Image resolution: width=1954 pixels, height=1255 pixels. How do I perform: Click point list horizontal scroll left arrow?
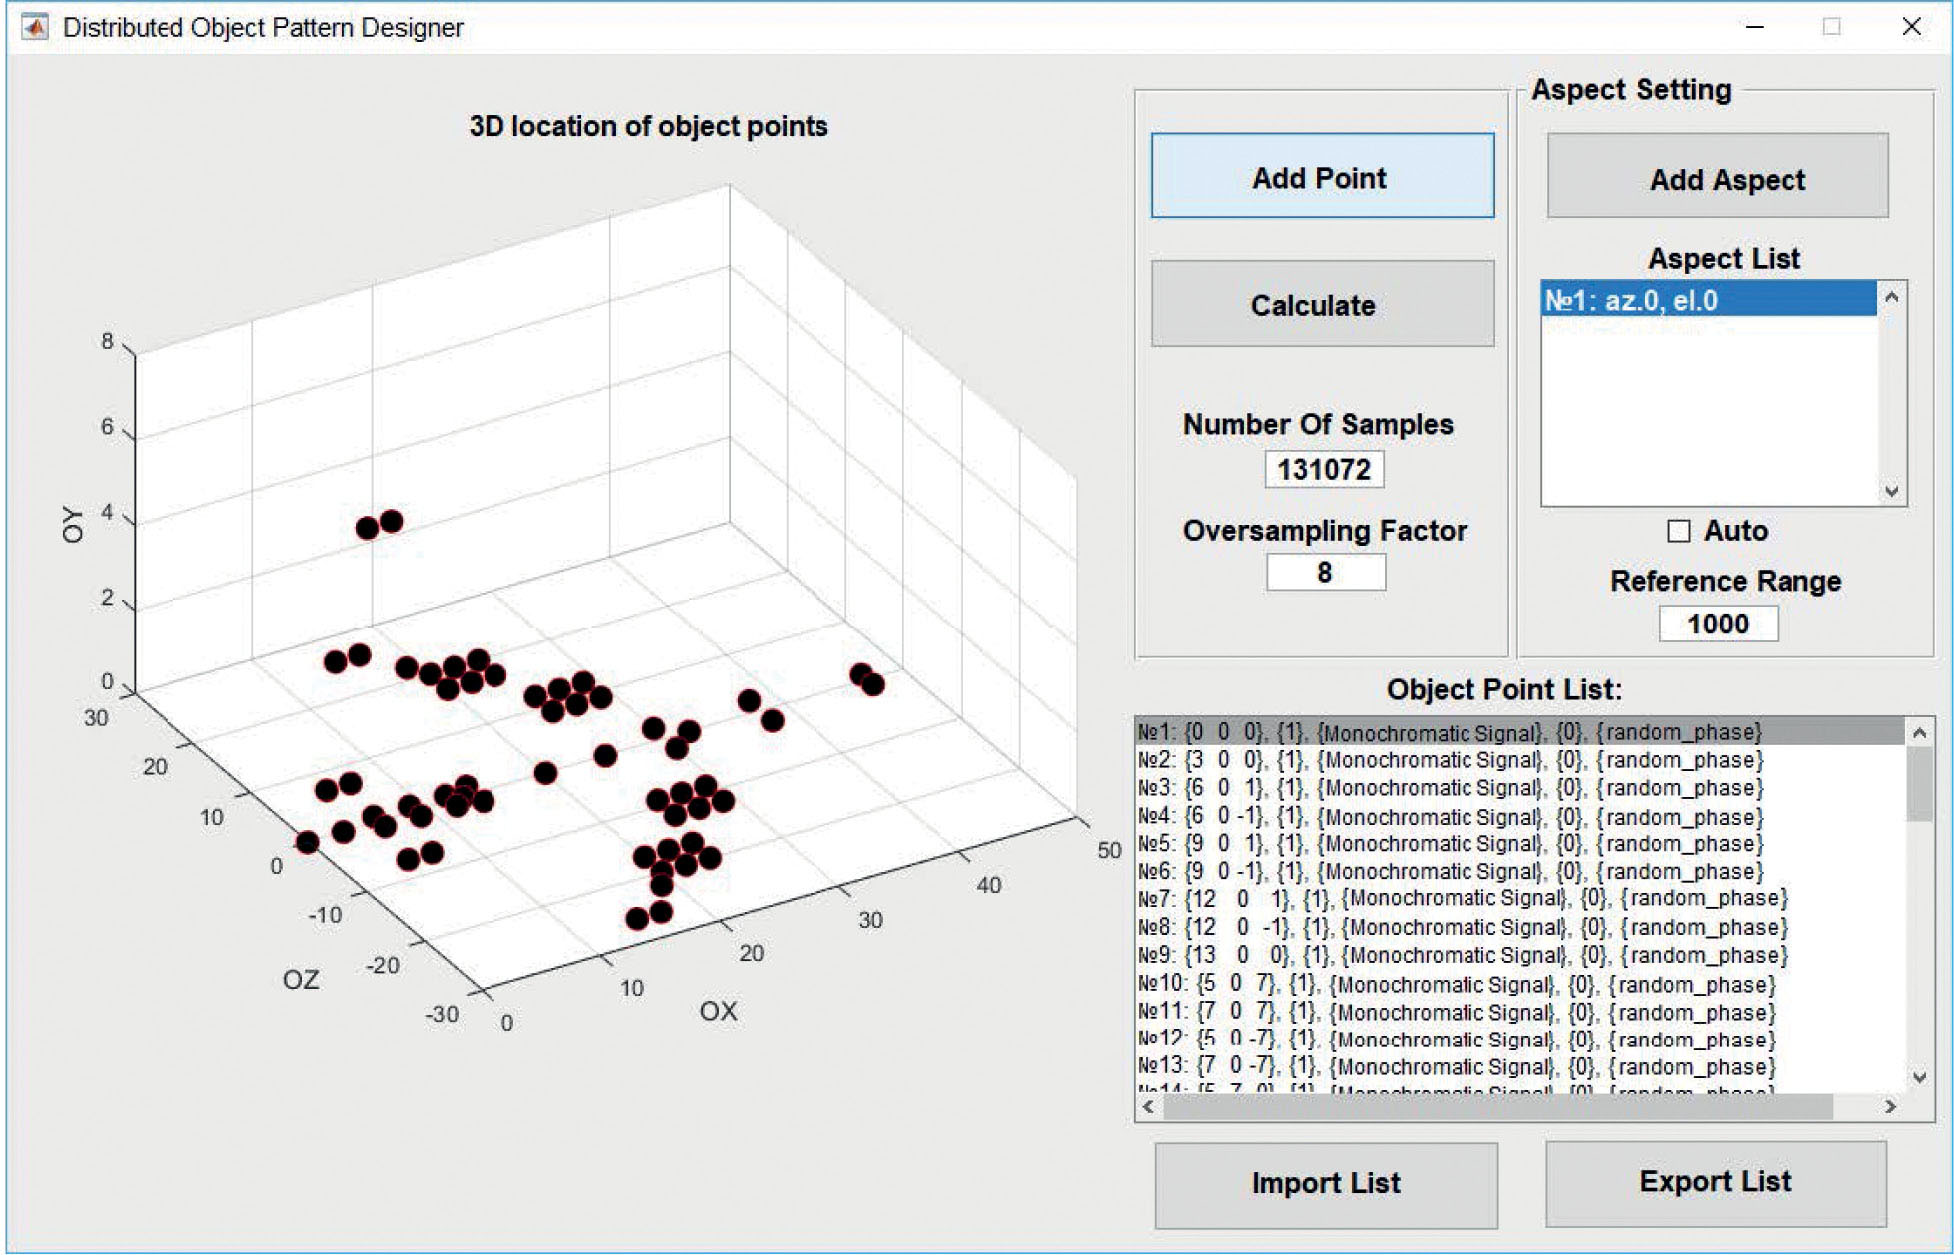point(1148,1106)
